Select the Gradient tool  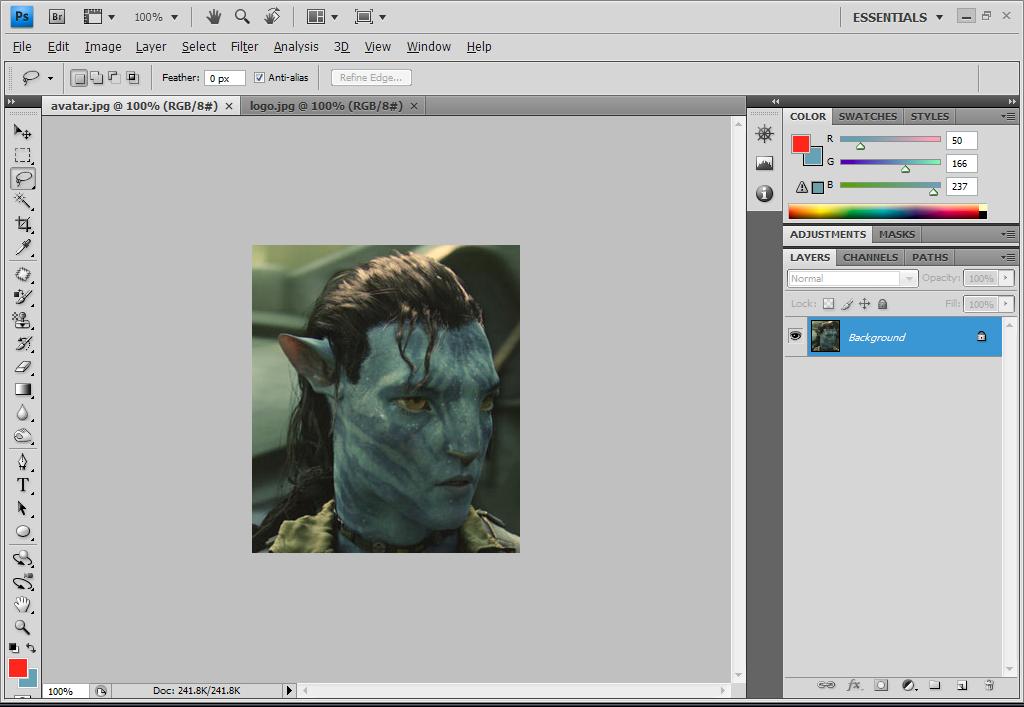(23, 390)
